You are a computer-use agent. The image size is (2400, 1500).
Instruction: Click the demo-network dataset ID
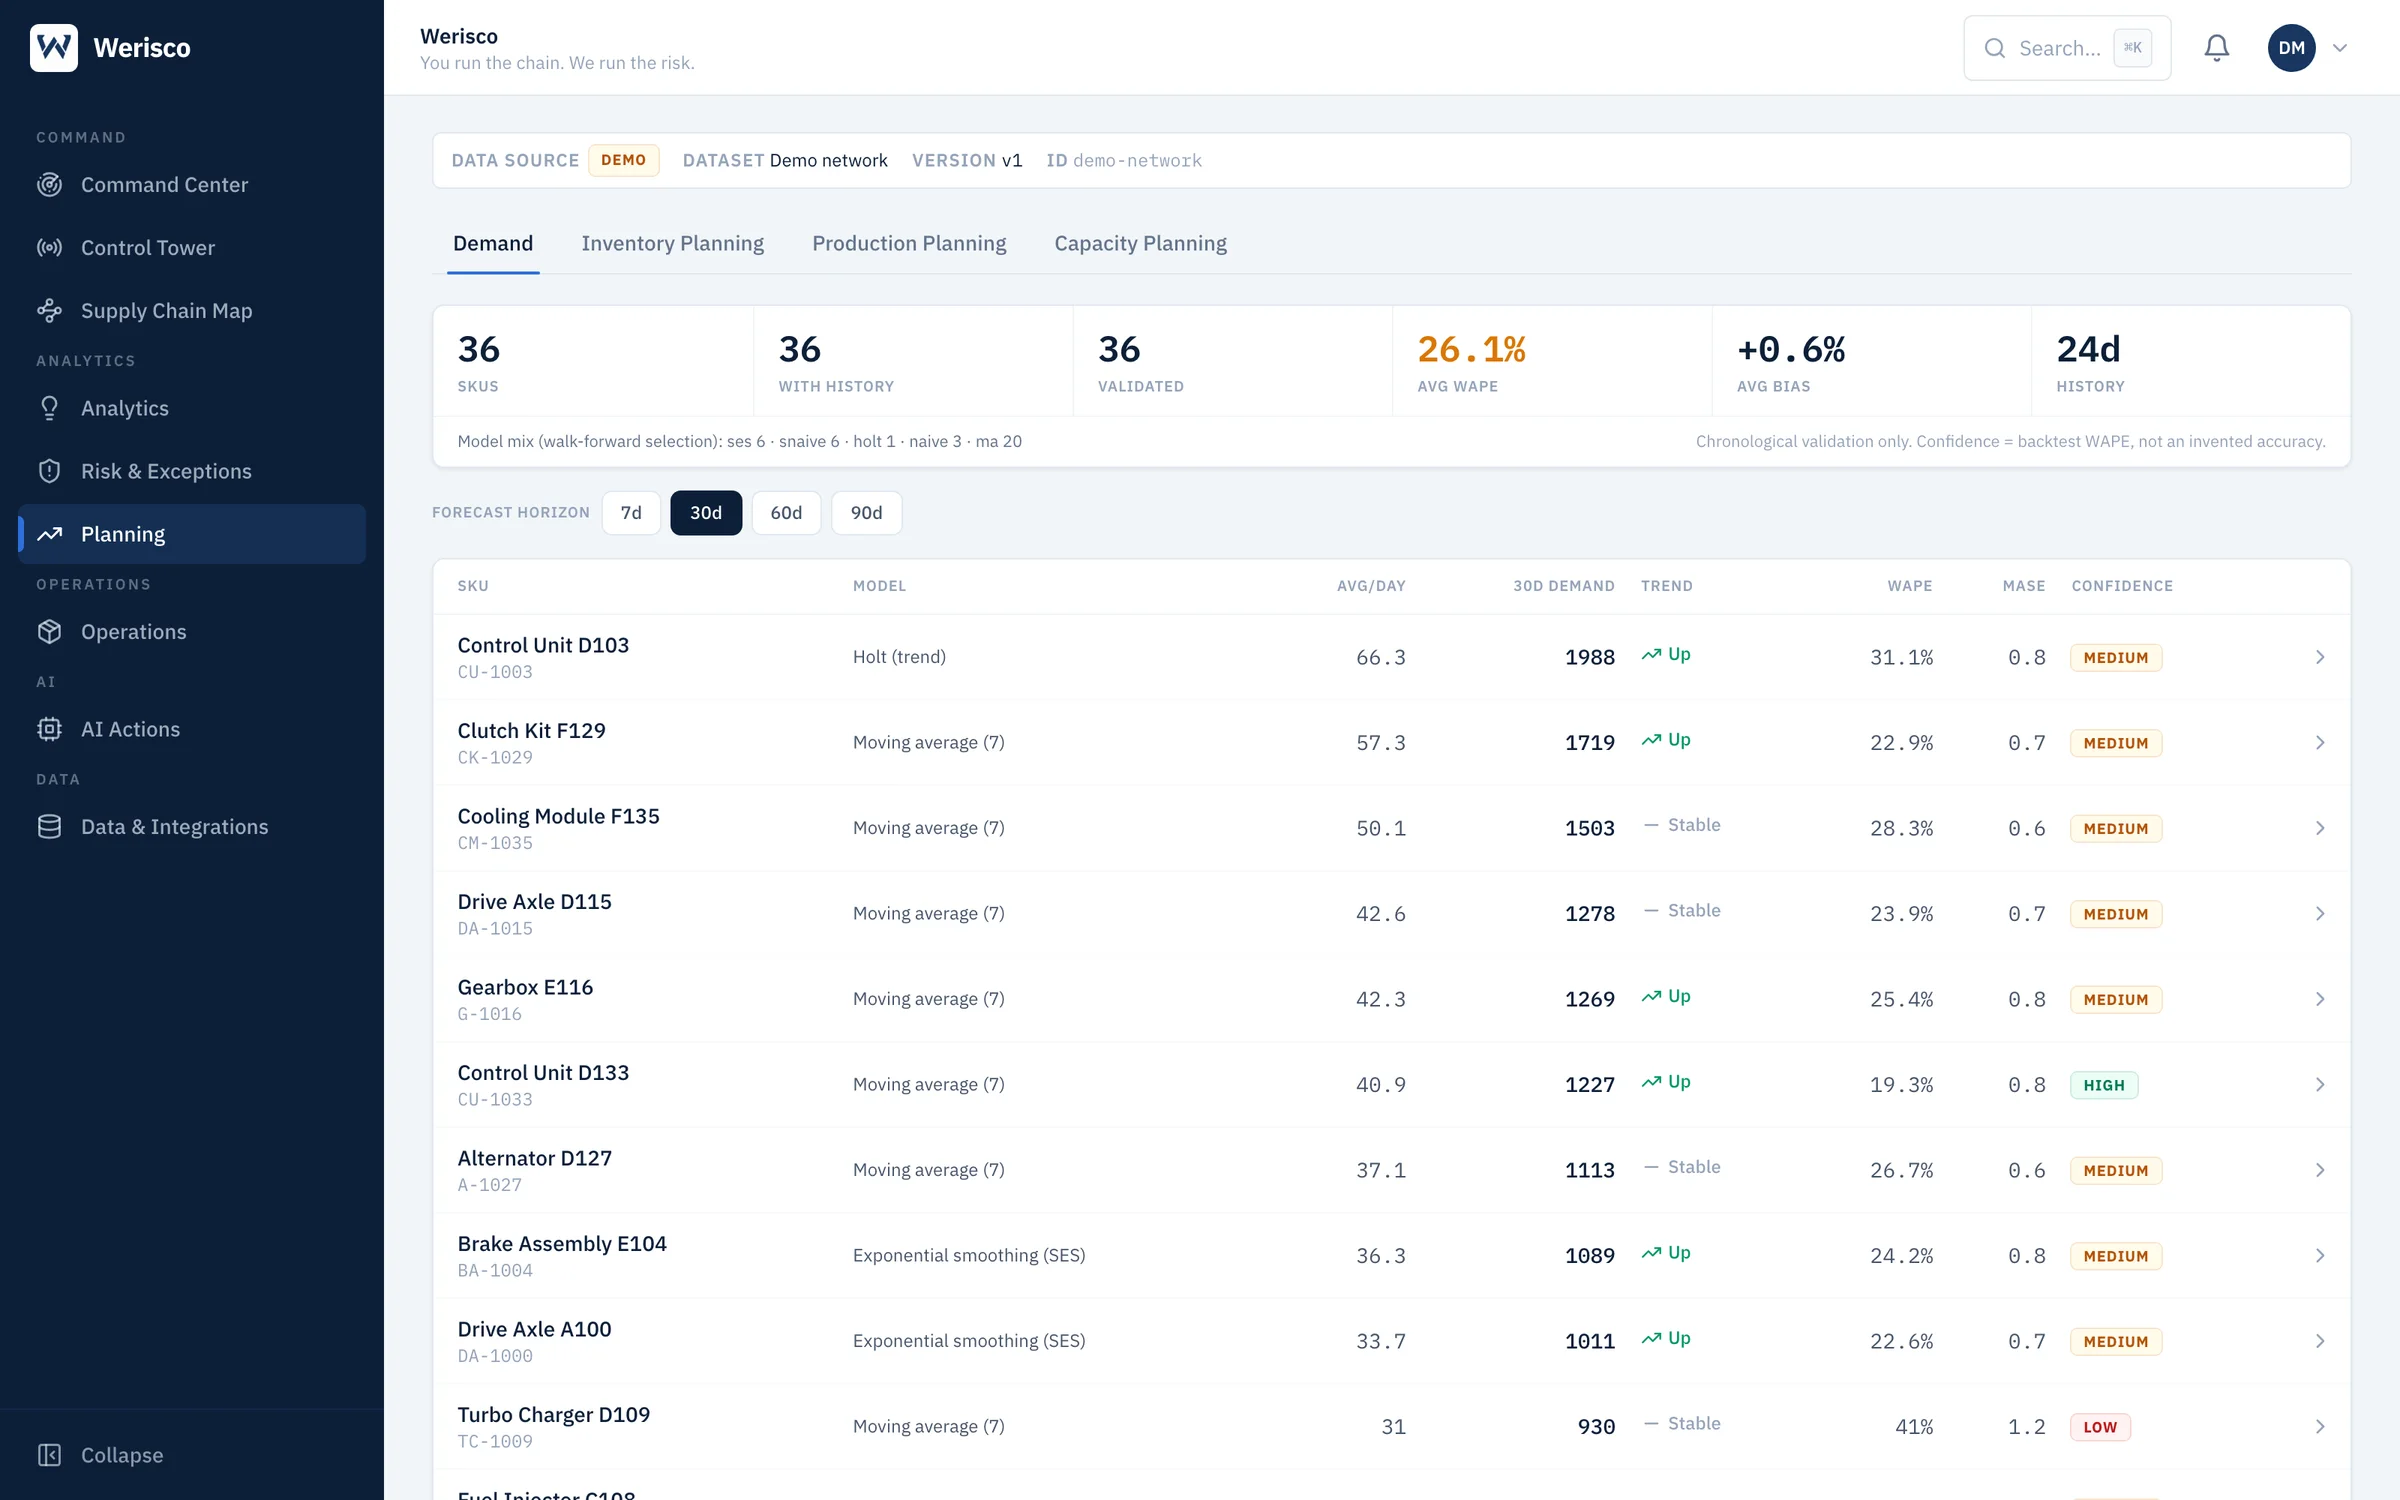pyautogui.click(x=1137, y=160)
